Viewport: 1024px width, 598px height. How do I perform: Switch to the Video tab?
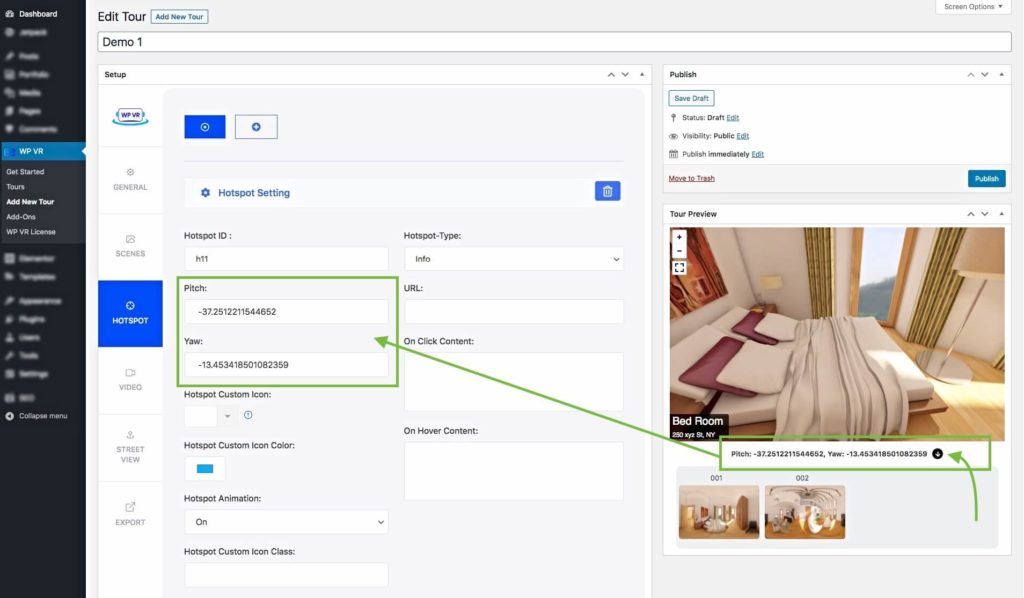130,380
